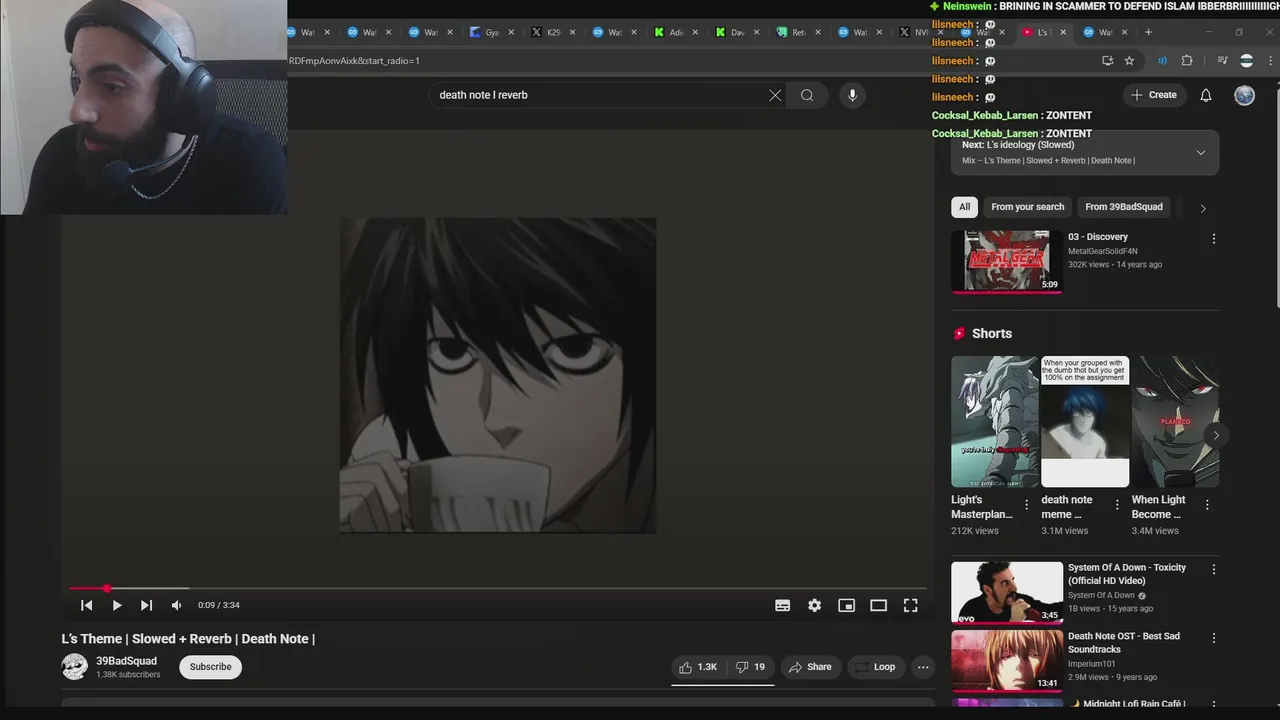Open more actions ellipsis below video
1280x720 pixels.
[x=923, y=667]
